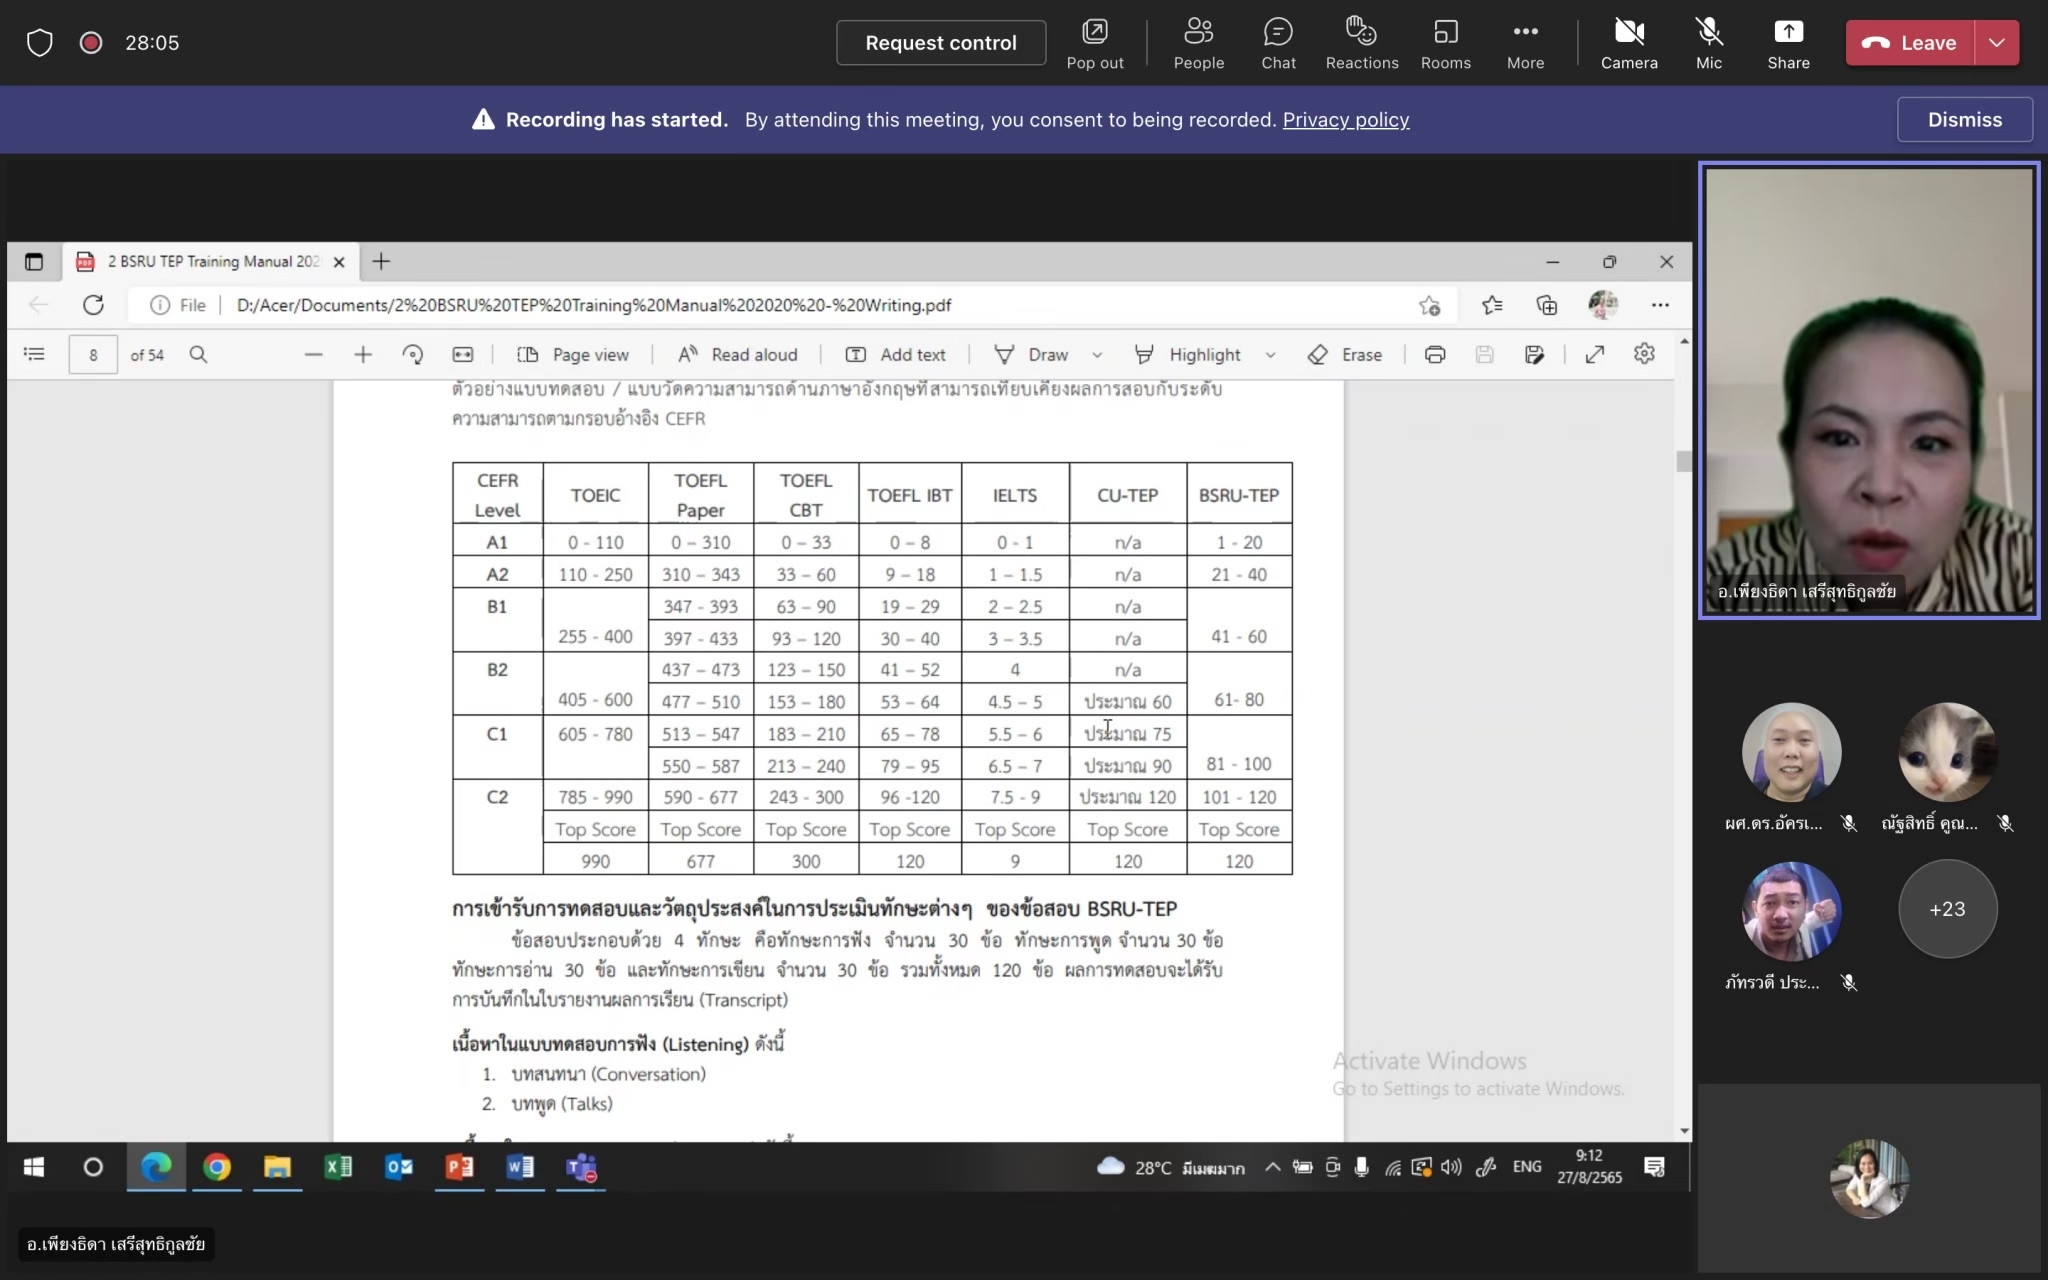
Task: Start Read aloud
Action: click(x=737, y=354)
